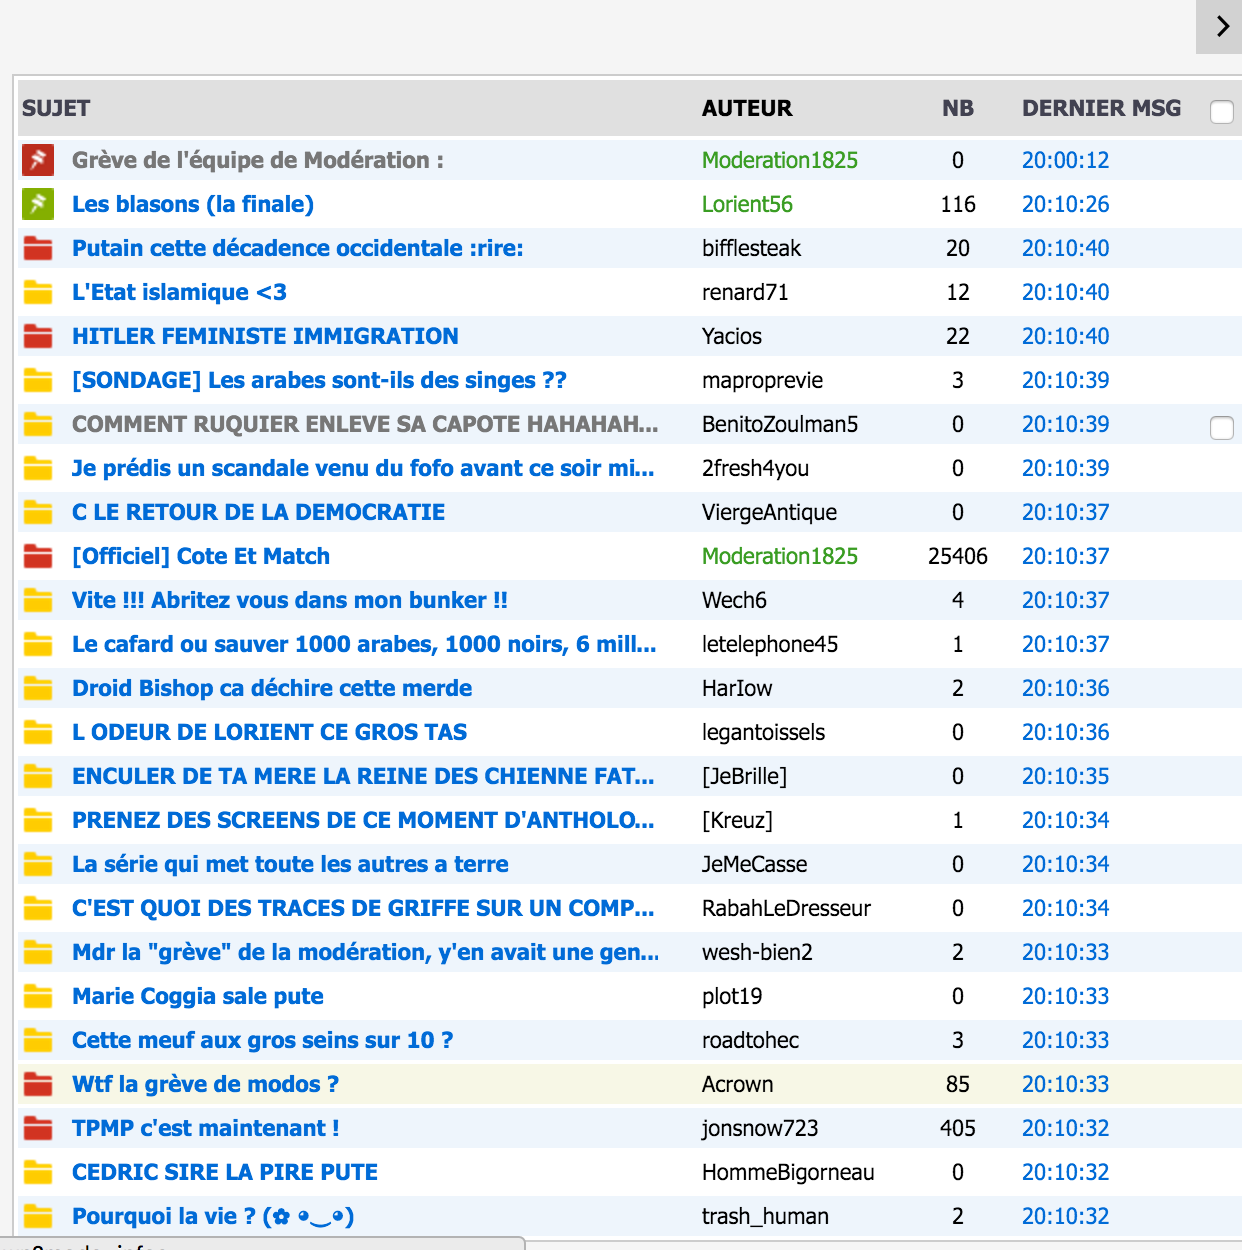Open the topic Wtf la grève de modos ?
This screenshot has height=1250, width=1242.
(x=205, y=1084)
